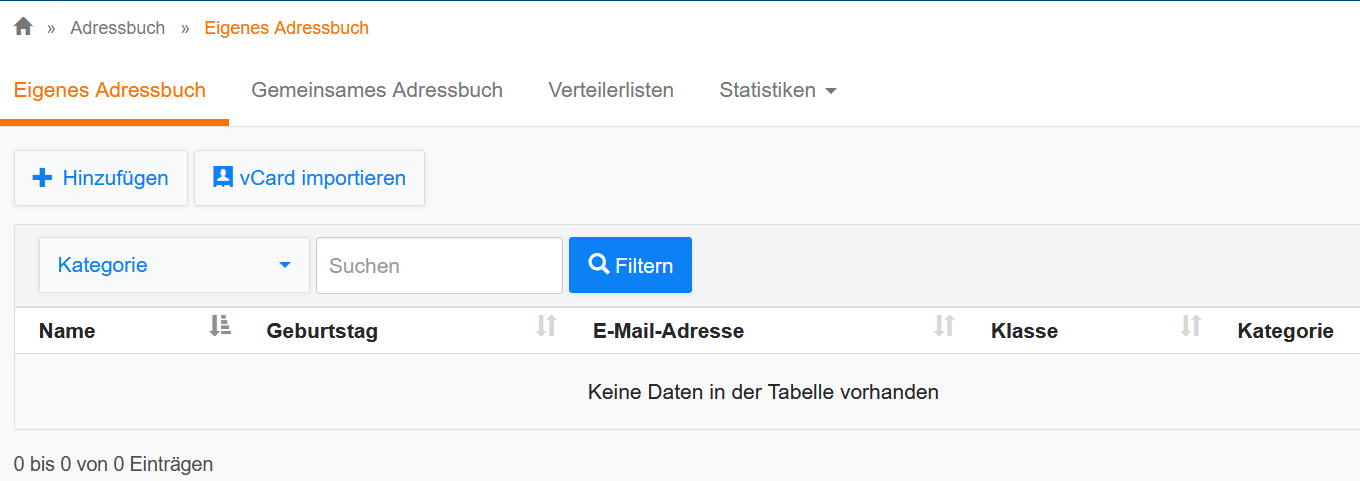Expand the Statistiken dropdown menu
The image size is (1360, 481).
click(x=767, y=90)
